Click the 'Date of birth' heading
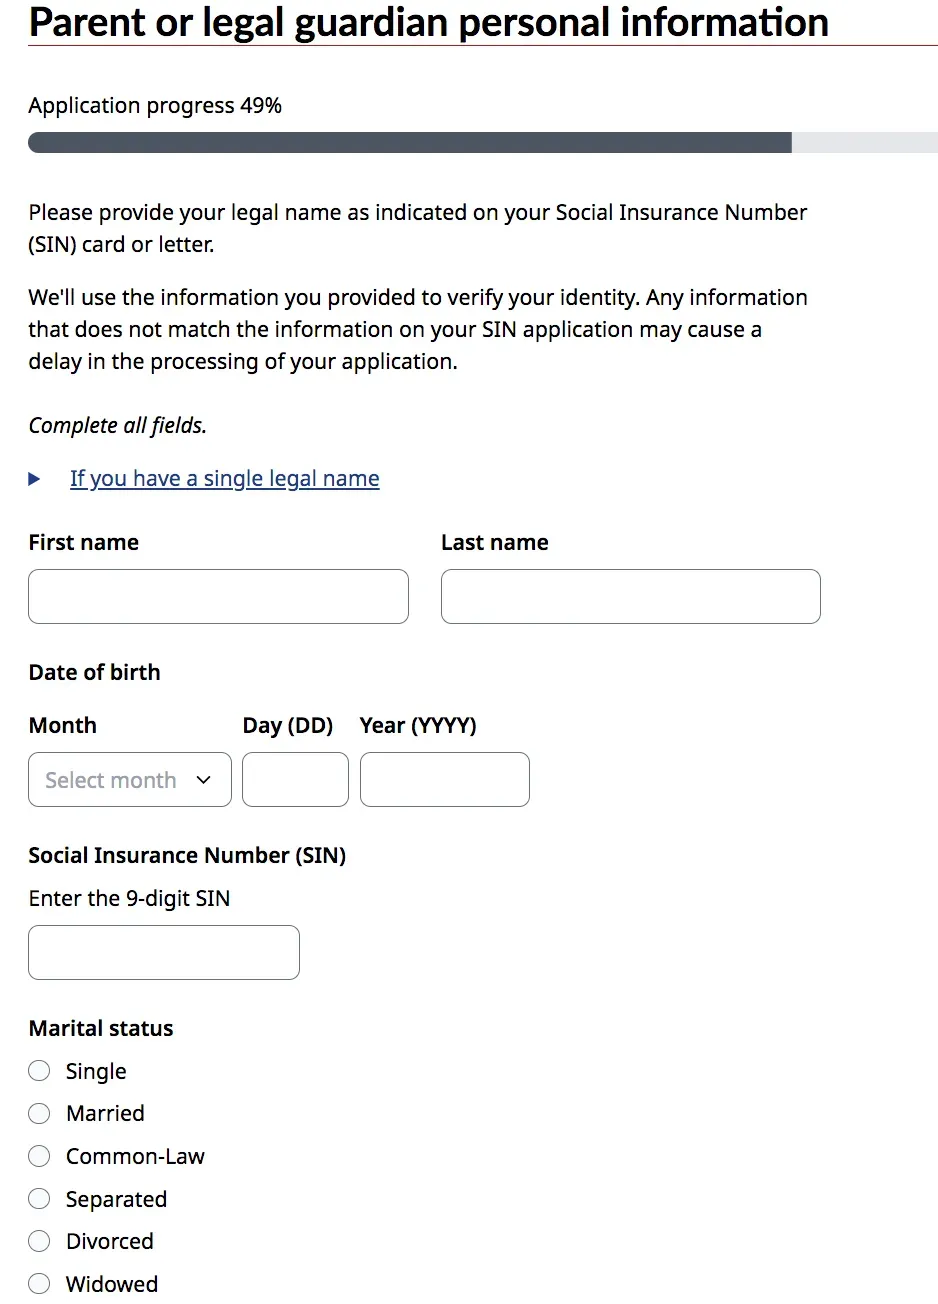 click(95, 673)
